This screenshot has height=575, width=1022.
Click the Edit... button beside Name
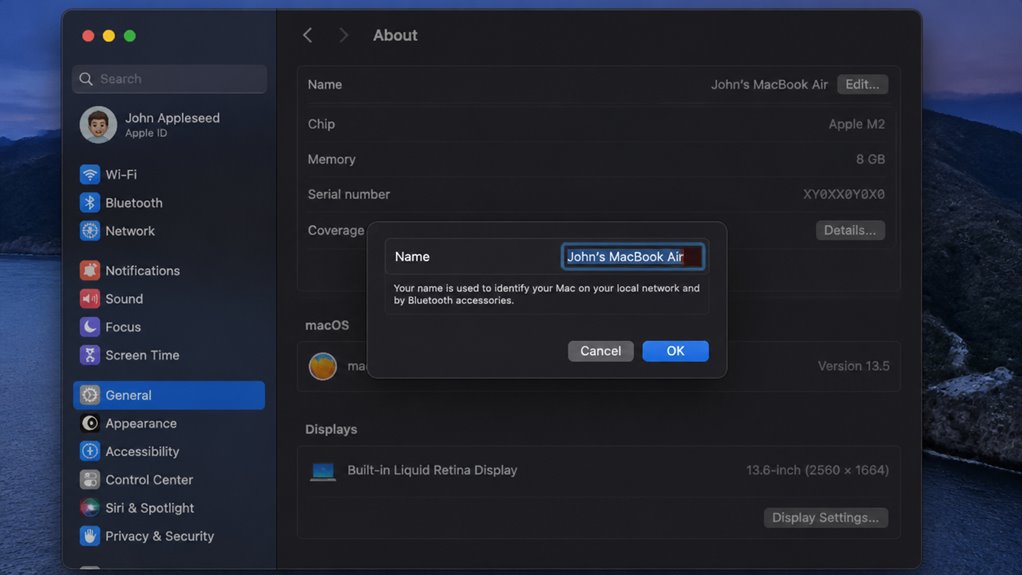[862, 84]
